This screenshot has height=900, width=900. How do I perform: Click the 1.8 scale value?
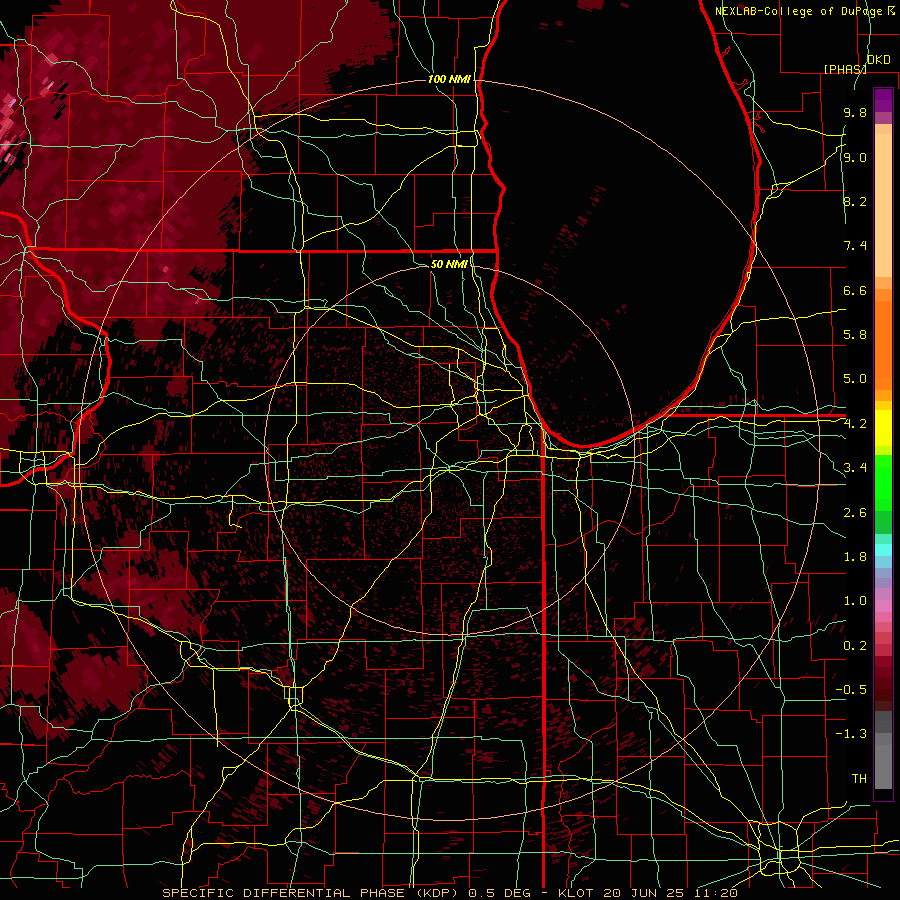(855, 557)
